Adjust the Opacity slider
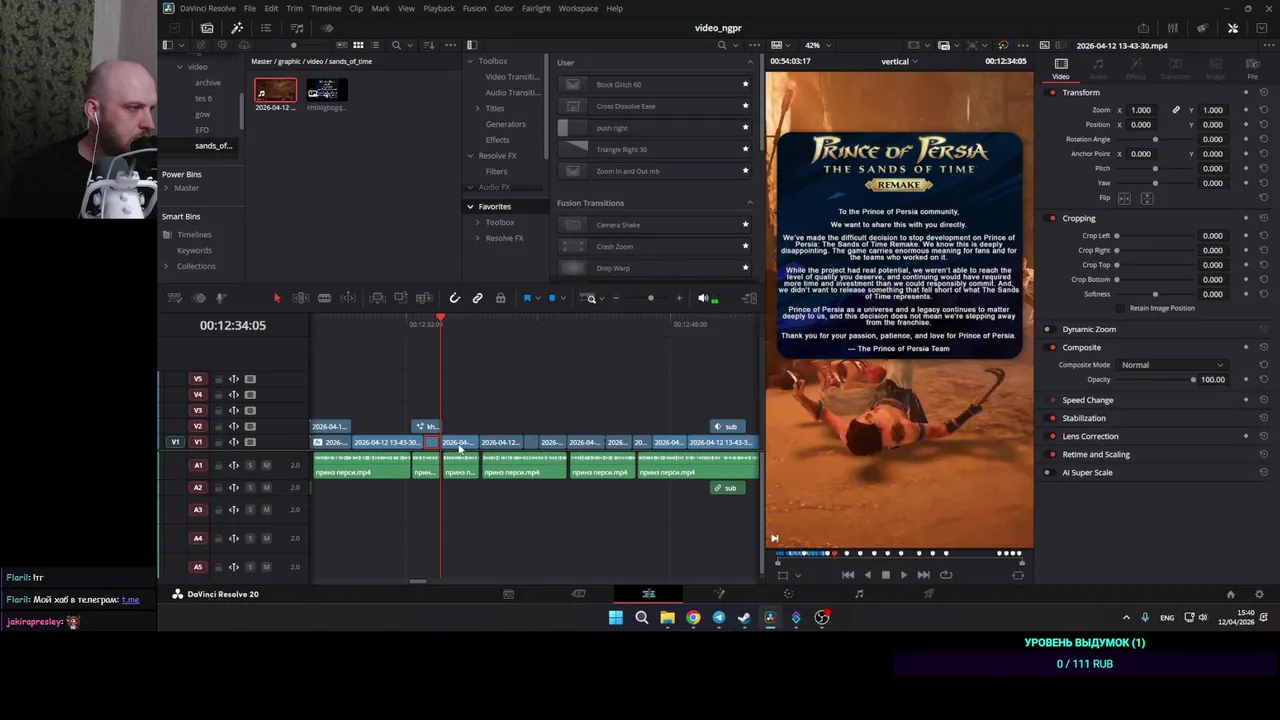1280x720 pixels. 1155,380
